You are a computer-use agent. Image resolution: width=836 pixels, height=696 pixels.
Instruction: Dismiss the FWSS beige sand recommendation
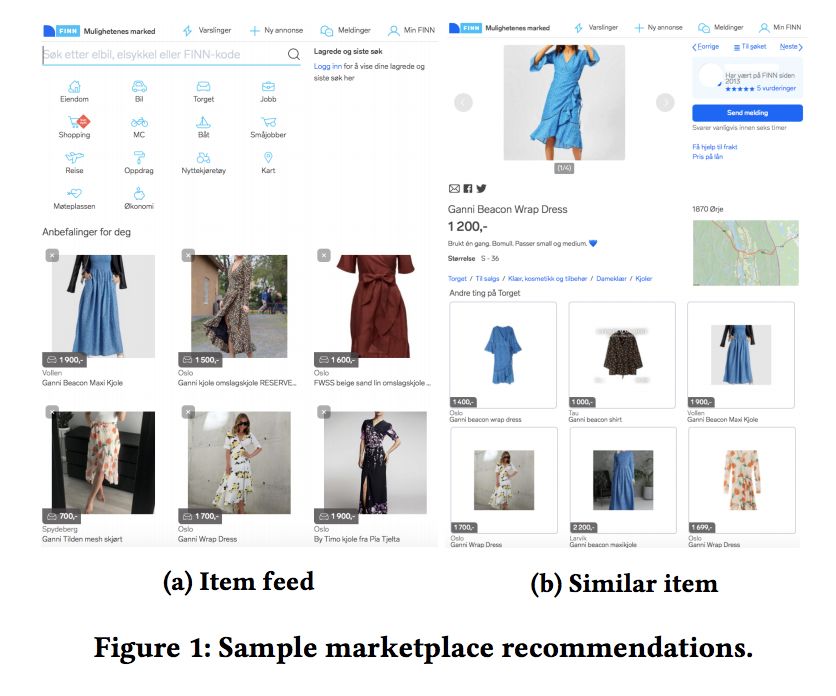point(324,255)
